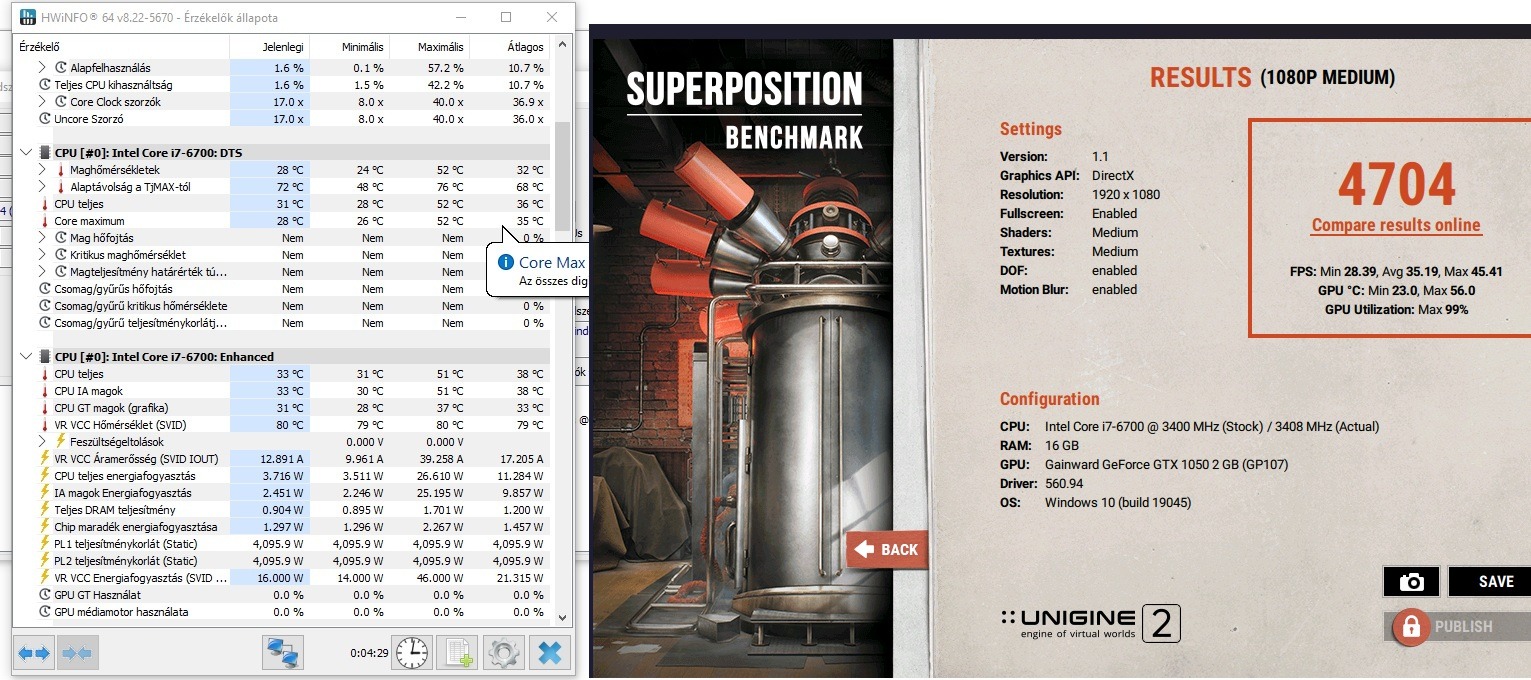Click the logging sheet icon with green plus

click(x=458, y=653)
